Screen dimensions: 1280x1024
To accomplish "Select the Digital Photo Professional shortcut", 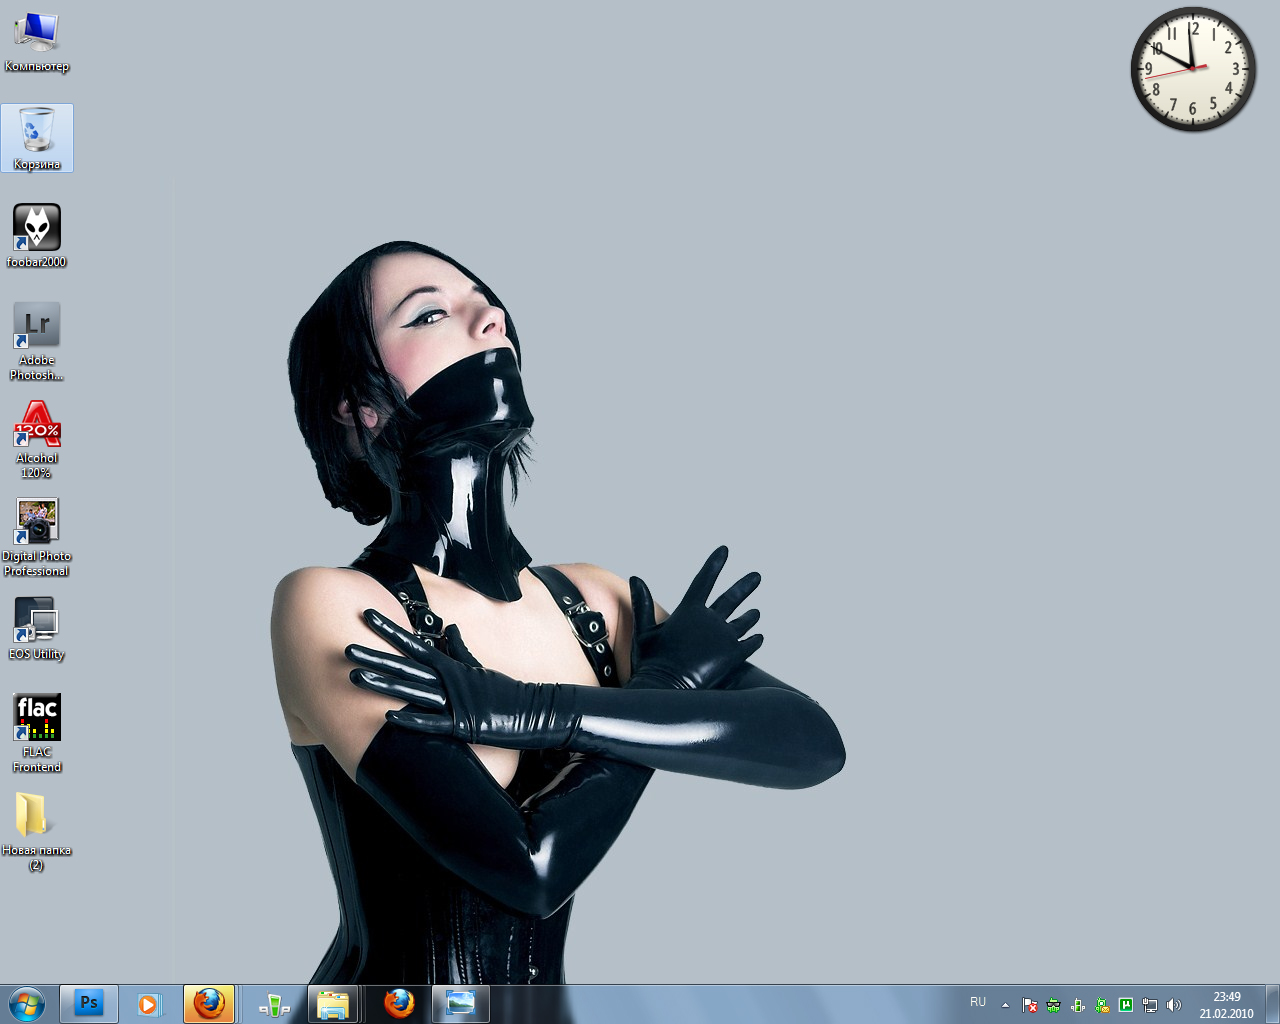I will point(37,537).
